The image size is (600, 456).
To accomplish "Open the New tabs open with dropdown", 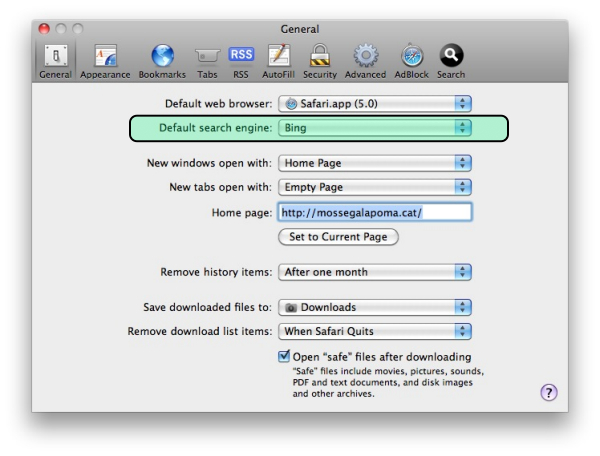I will click(x=375, y=187).
